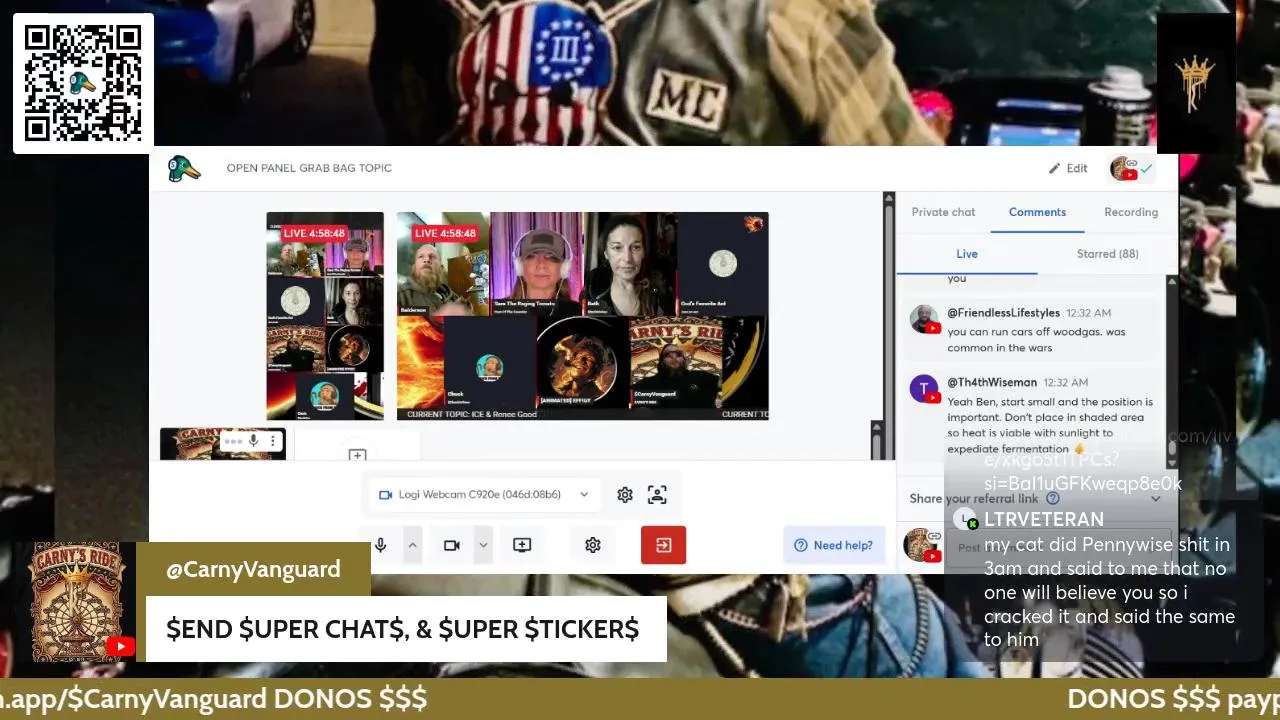This screenshot has width=1280, height=720.
Task: Click the StreamYard duck logo
Action: [x=183, y=168]
